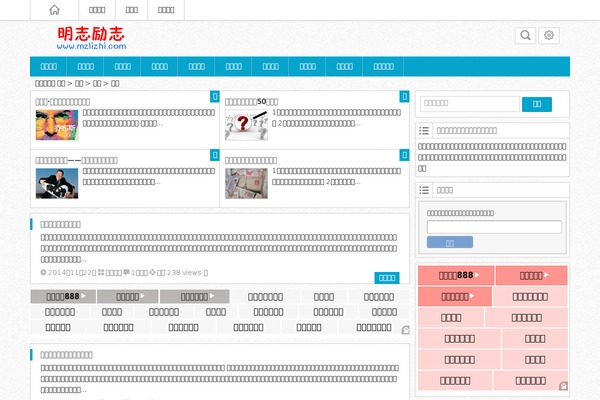Open the red question mark thumbnail
Image resolution: width=600 pixels, height=400 pixels.
[246, 125]
